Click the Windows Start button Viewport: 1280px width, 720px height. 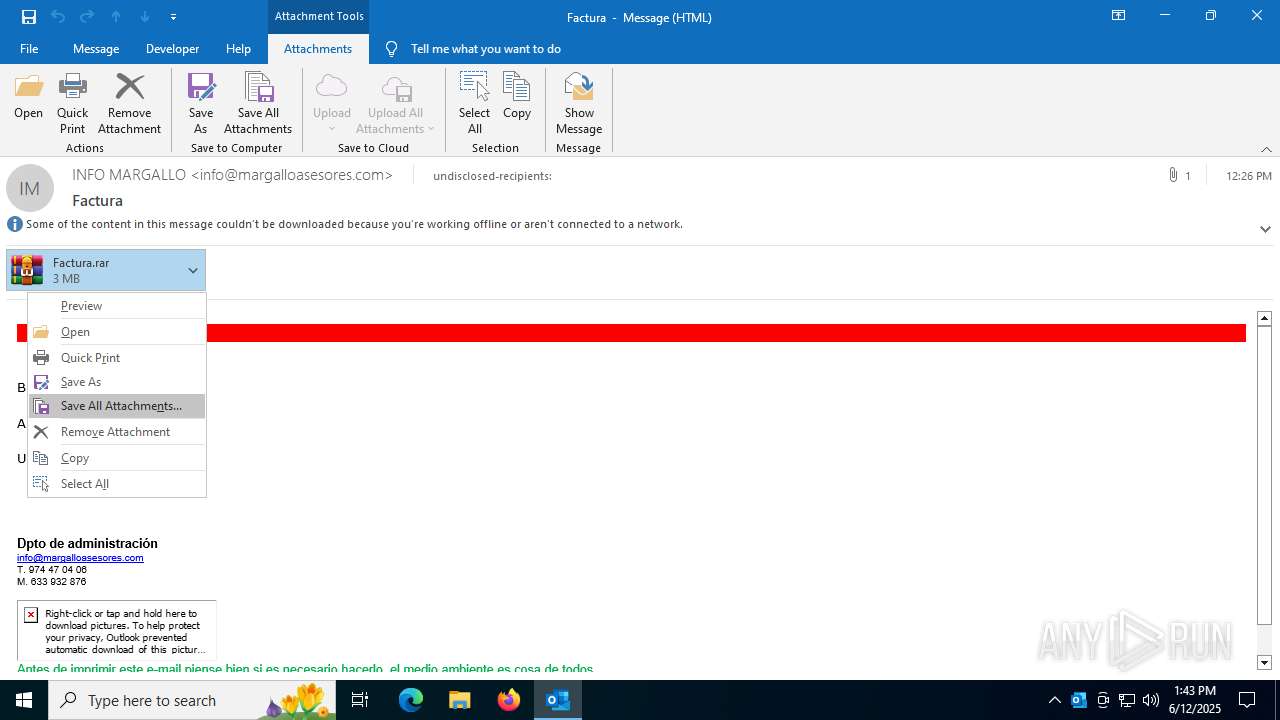(x=24, y=700)
